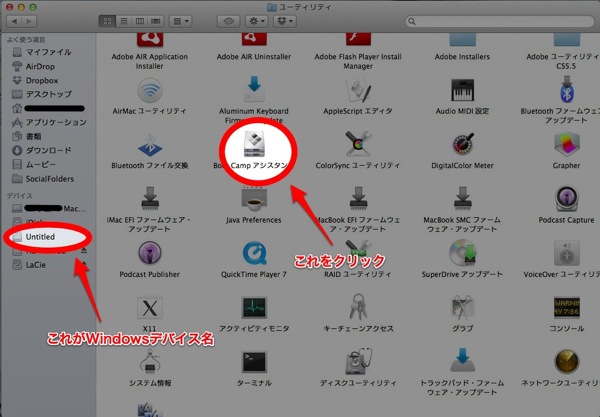Eject the LaCie drive
Viewport: 600px width, 417px height.
click(84, 265)
